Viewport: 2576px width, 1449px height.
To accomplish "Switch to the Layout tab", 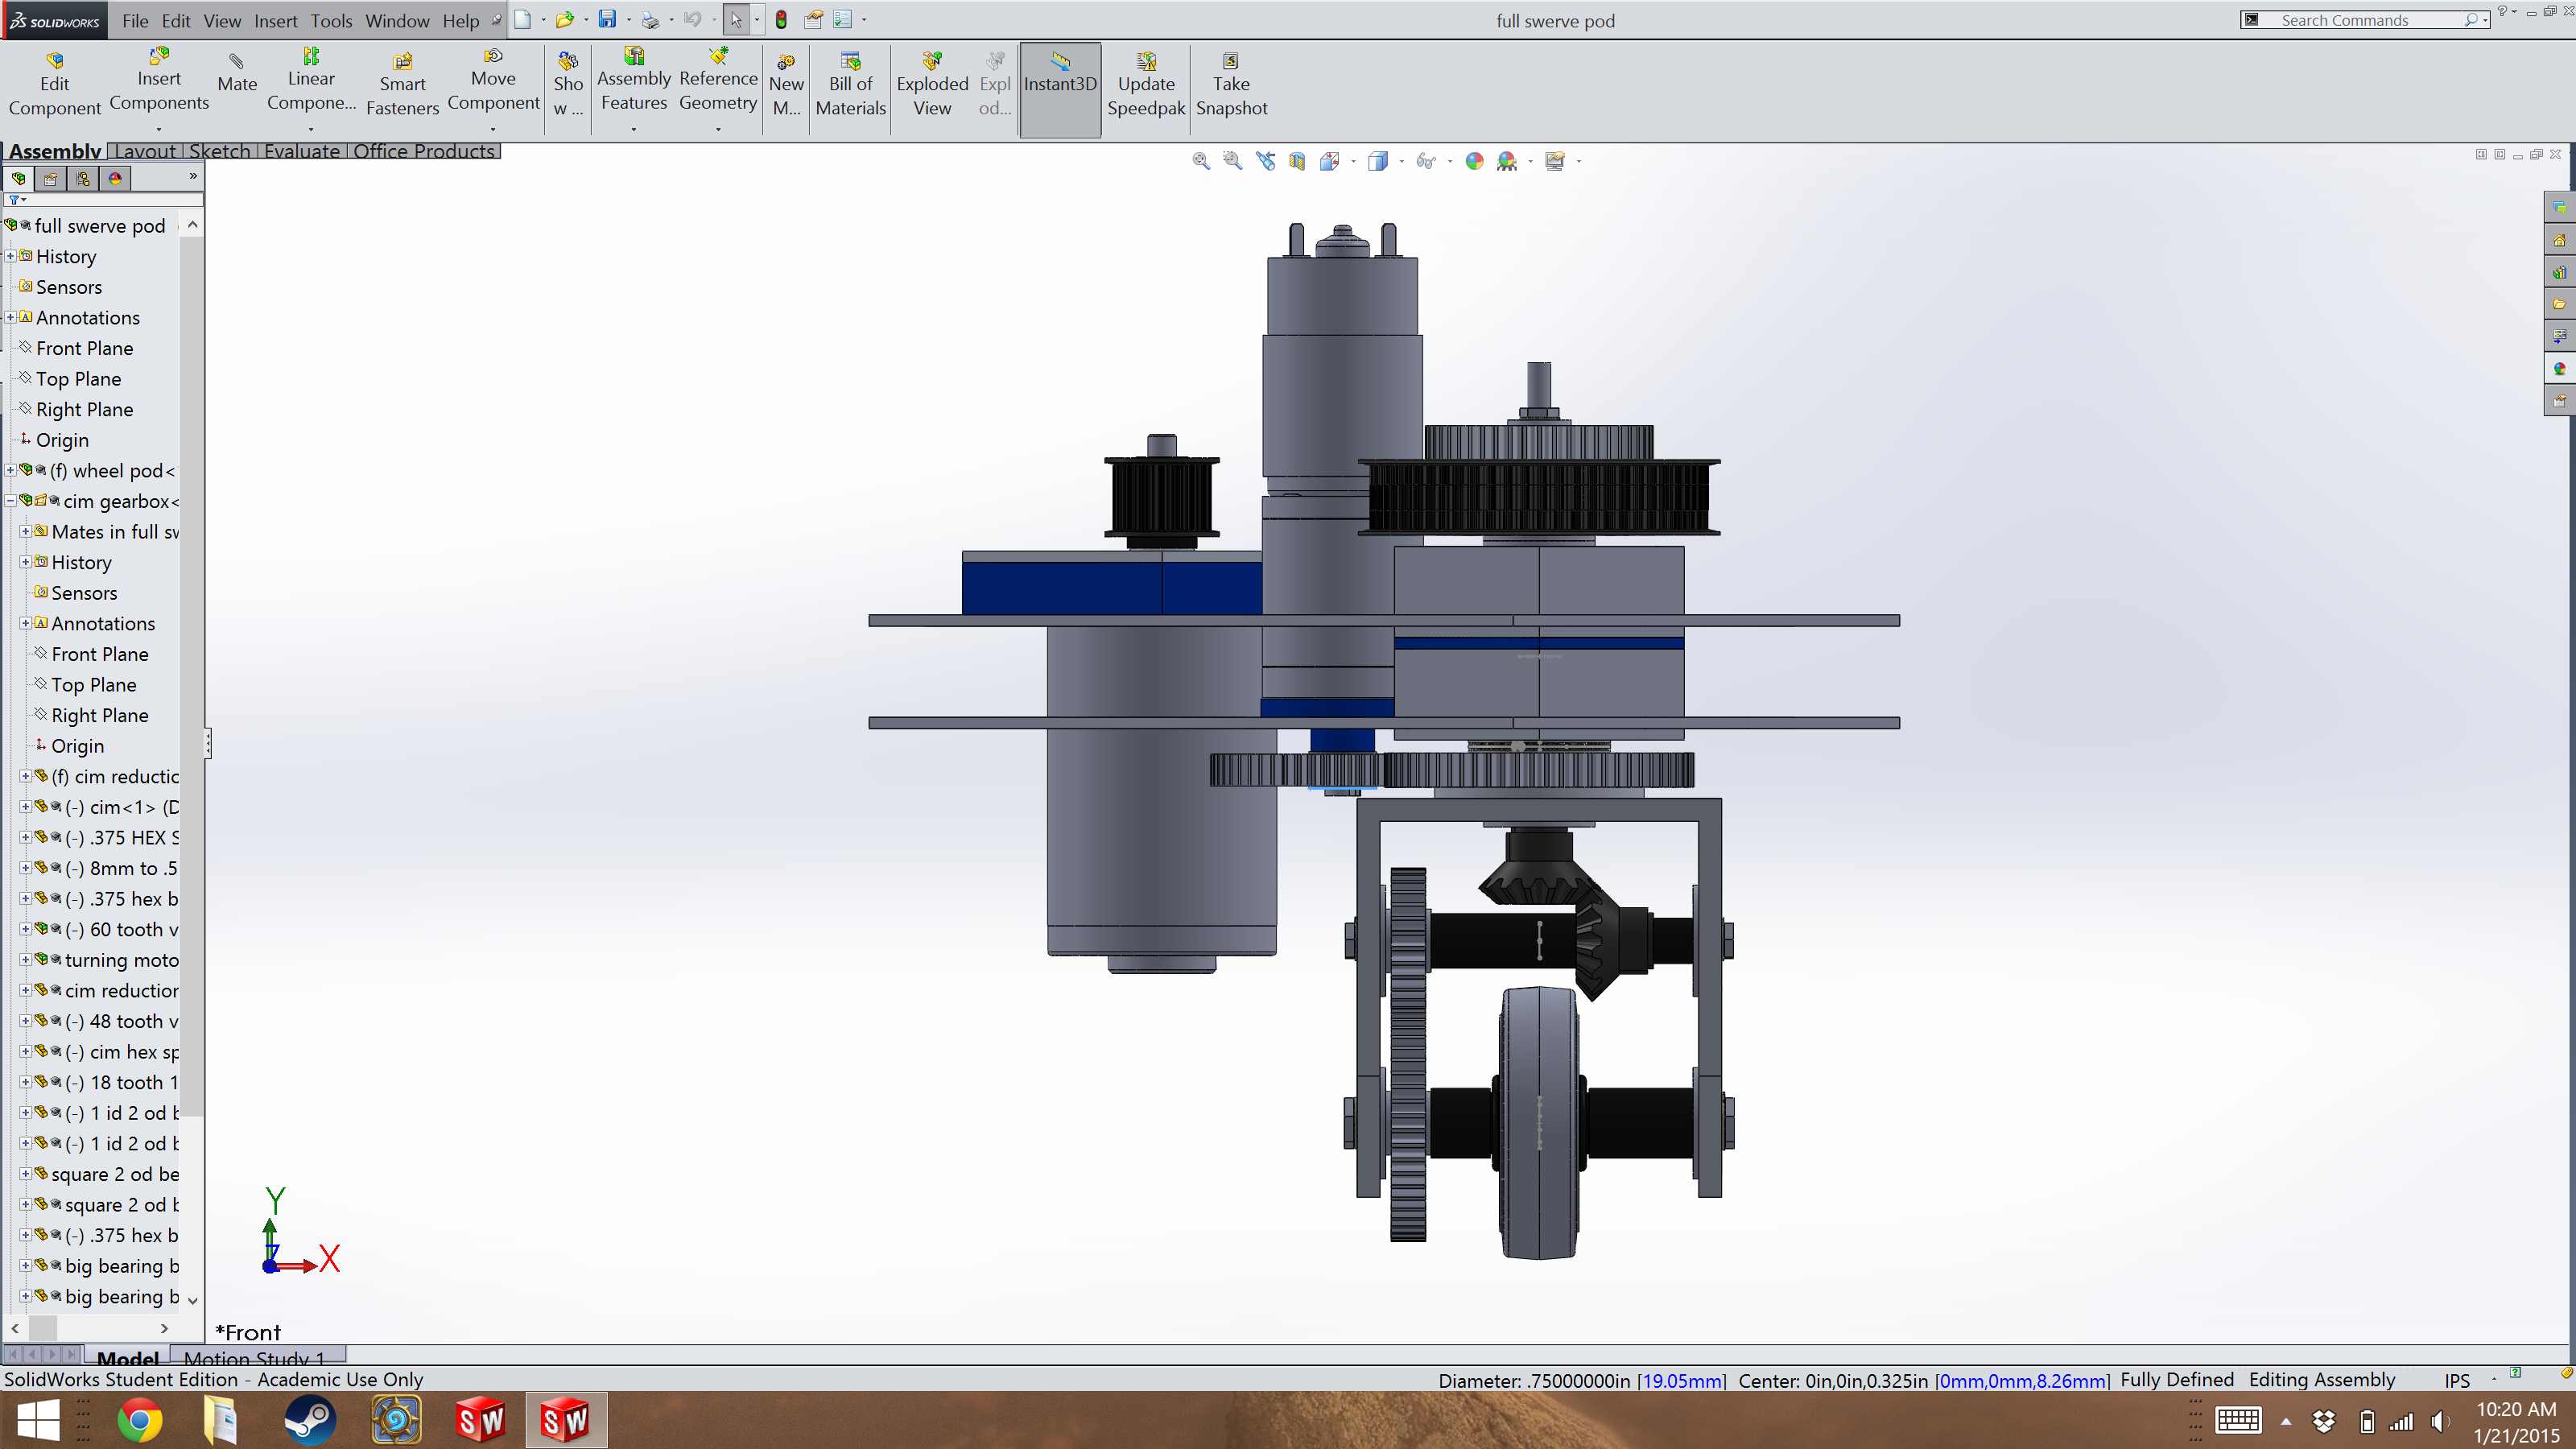I will click(x=146, y=151).
